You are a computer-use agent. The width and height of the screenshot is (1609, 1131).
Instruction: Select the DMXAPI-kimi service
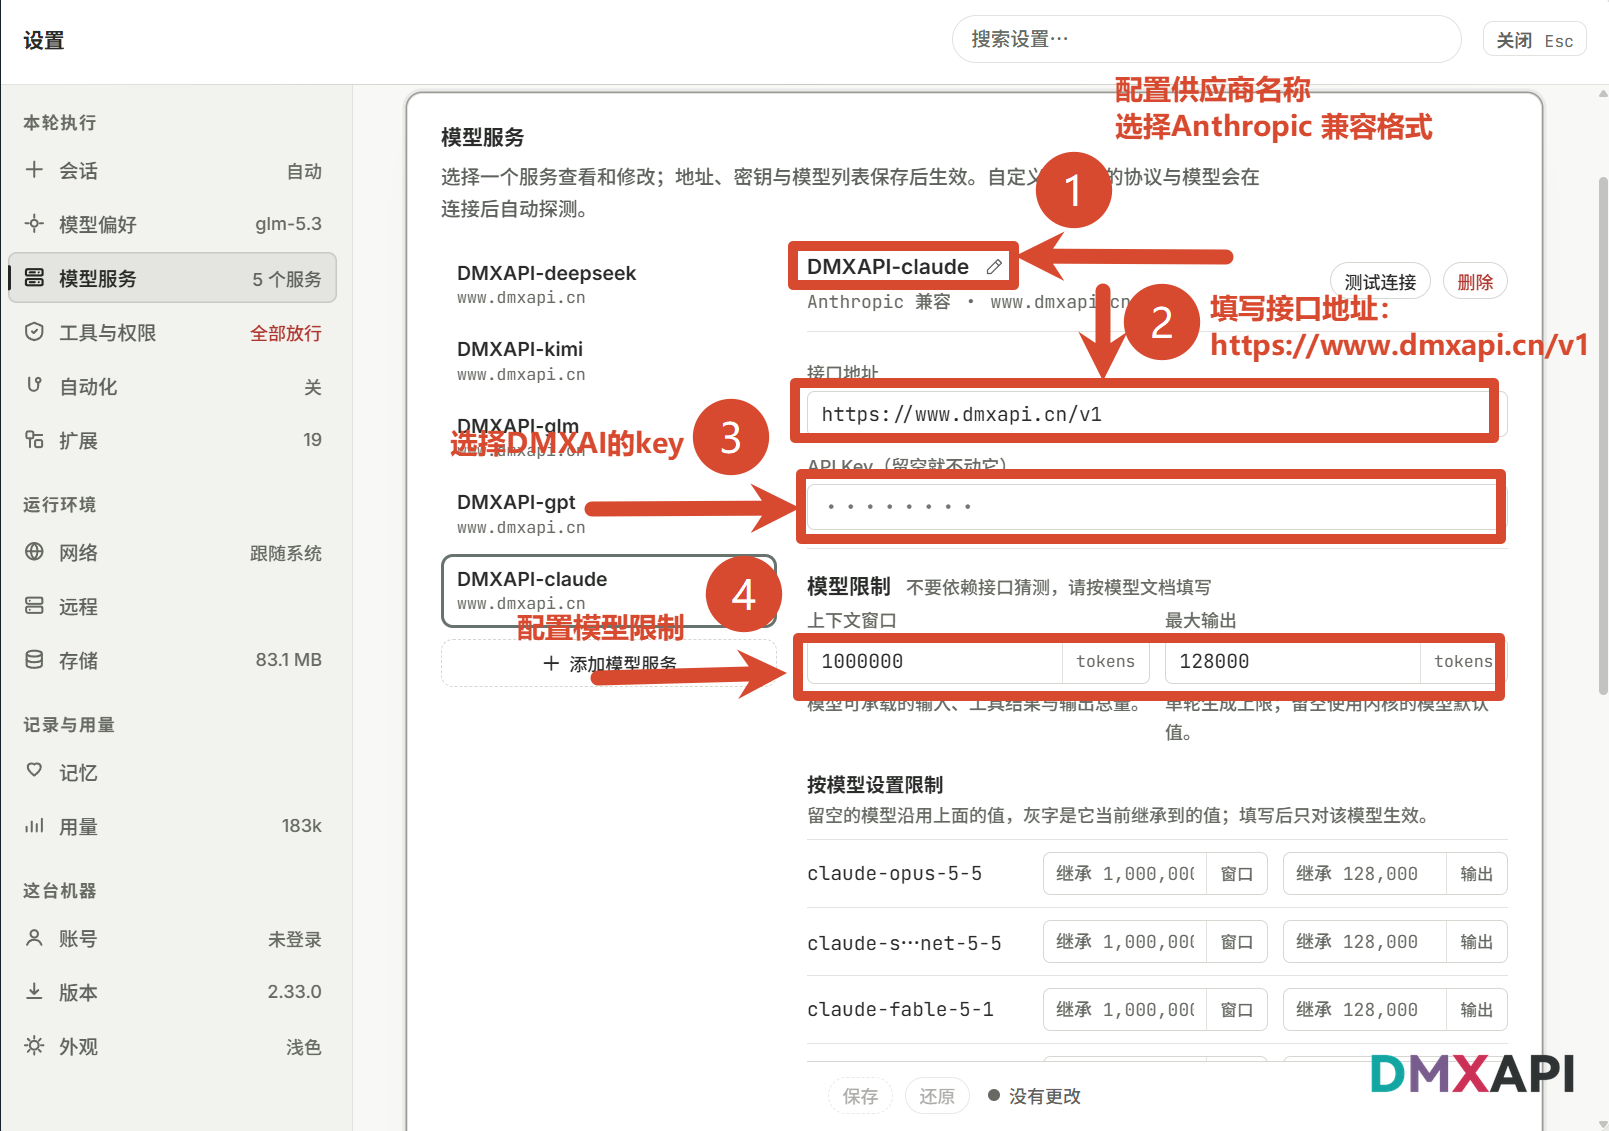pyautogui.click(x=609, y=361)
